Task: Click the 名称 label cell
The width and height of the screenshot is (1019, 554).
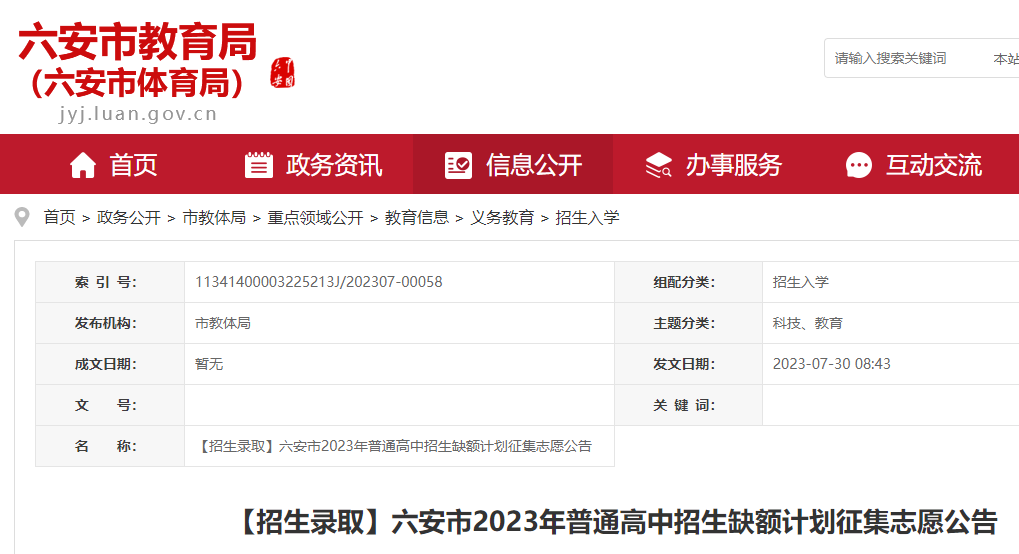Action: pos(110,446)
